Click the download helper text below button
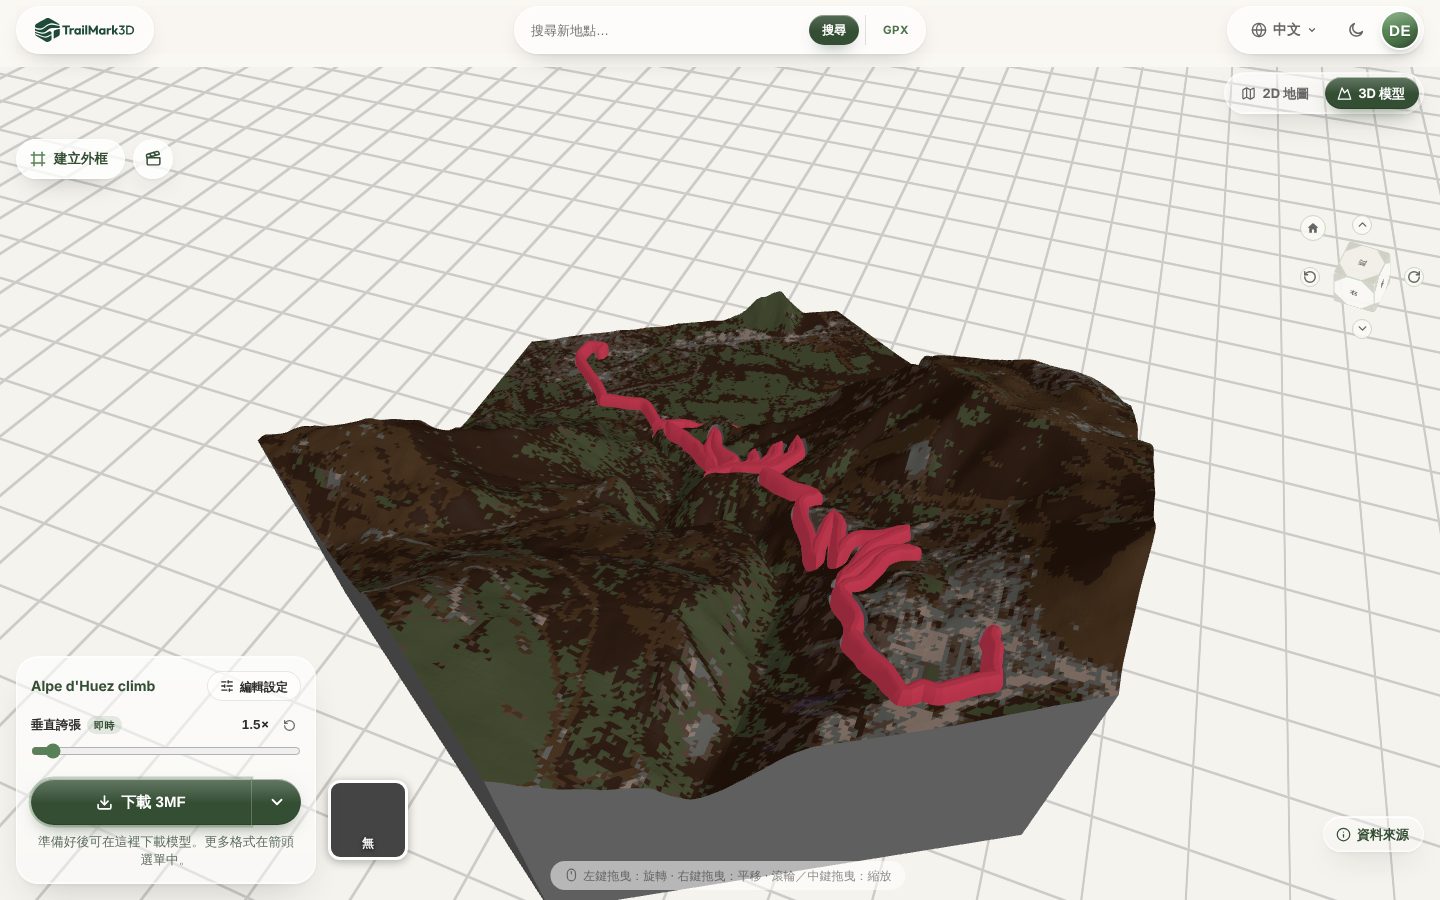The width and height of the screenshot is (1440, 900). [166, 850]
